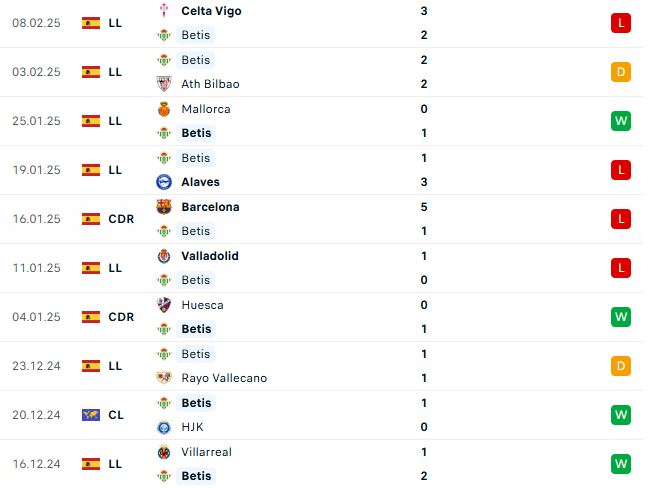Click the CDR label for Huesca match
Image resolution: width=650 pixels, height=488 pixels.
coord(121,317)
